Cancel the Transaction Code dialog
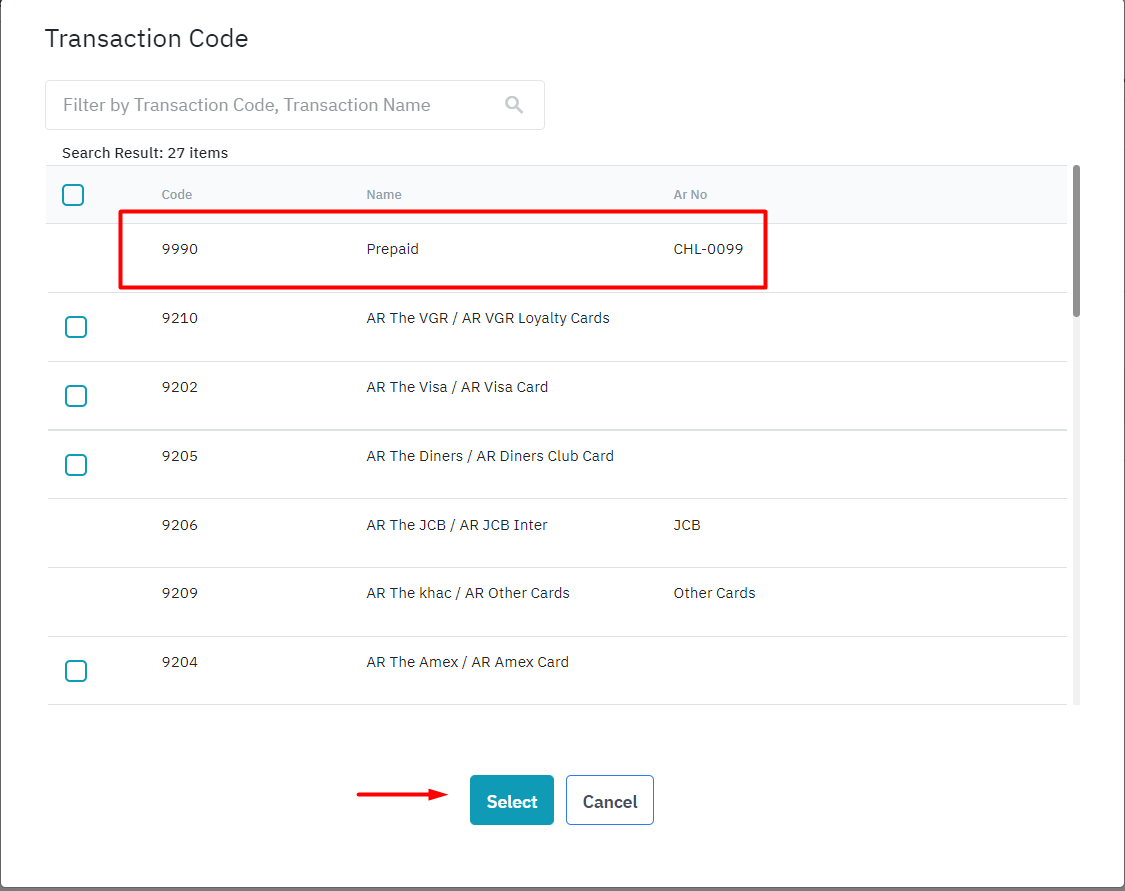1125x891 pixels. click(x=609, y=801)
